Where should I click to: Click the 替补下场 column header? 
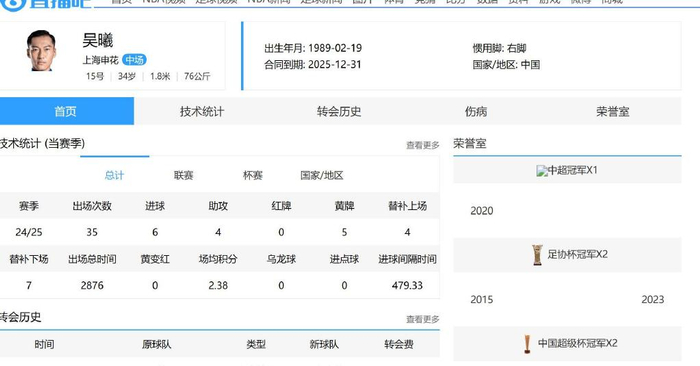29,259
